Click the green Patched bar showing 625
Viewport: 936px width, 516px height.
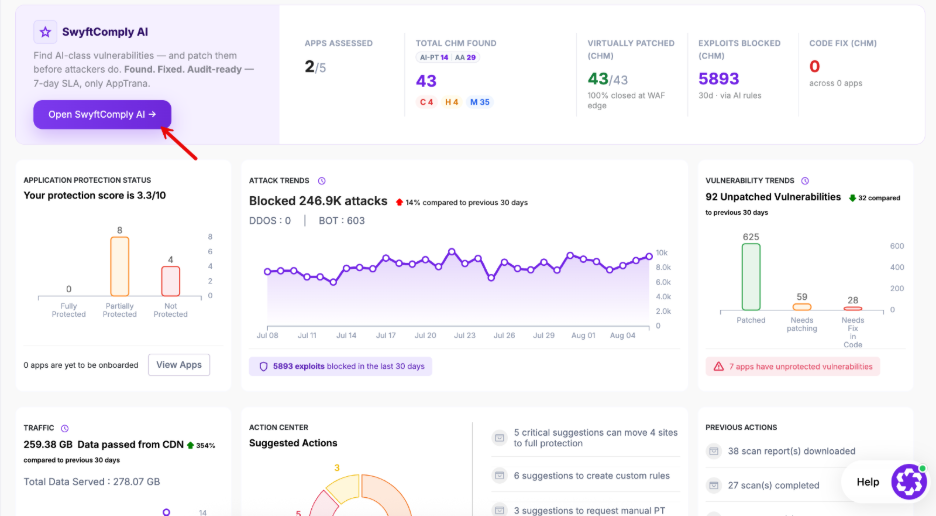point(751,277)
